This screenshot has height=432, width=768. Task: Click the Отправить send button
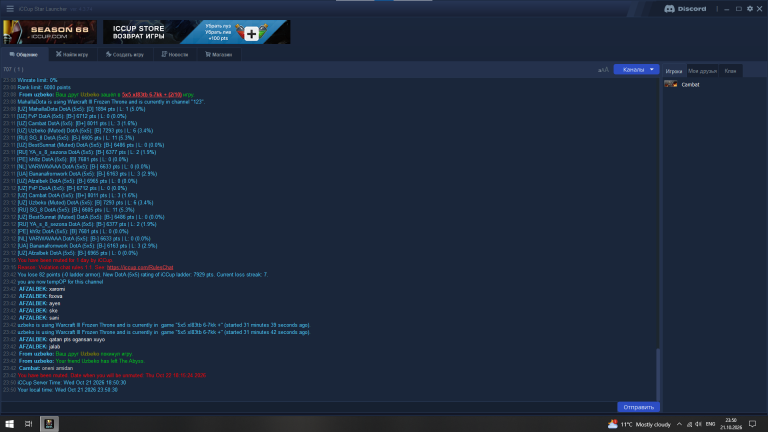(x=638, y=407)
